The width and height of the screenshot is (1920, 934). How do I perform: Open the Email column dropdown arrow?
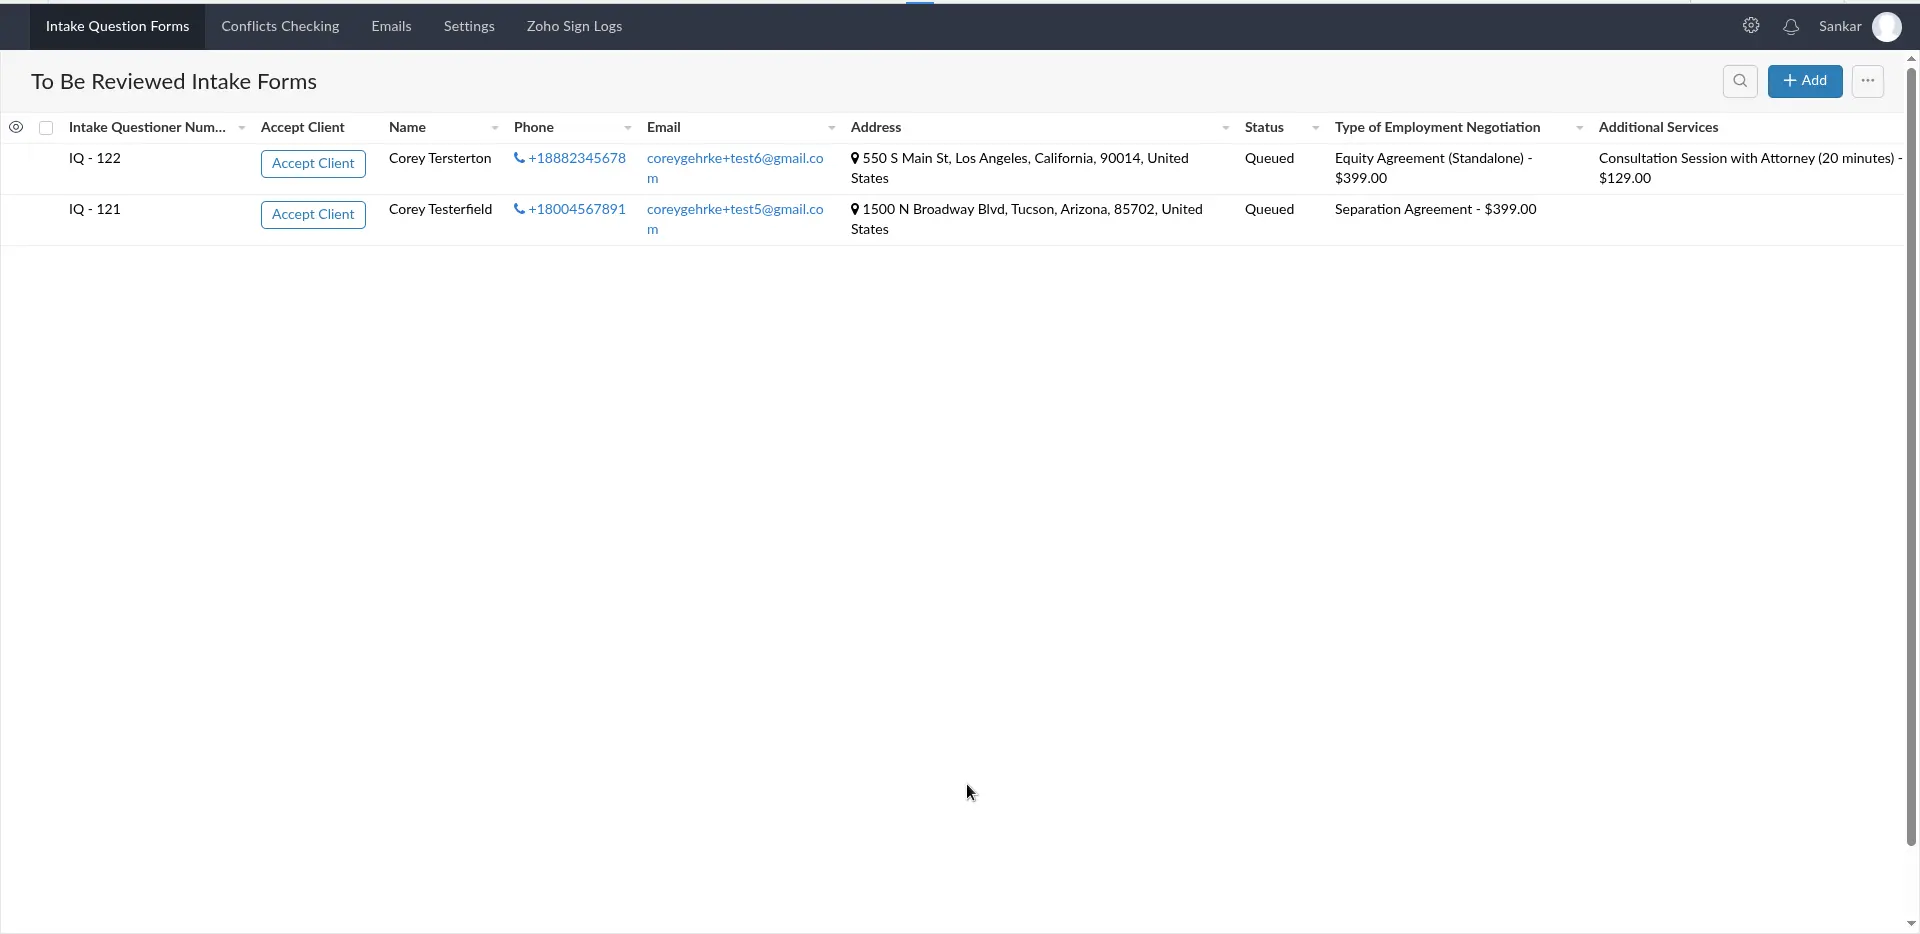(x=831, y=128)
